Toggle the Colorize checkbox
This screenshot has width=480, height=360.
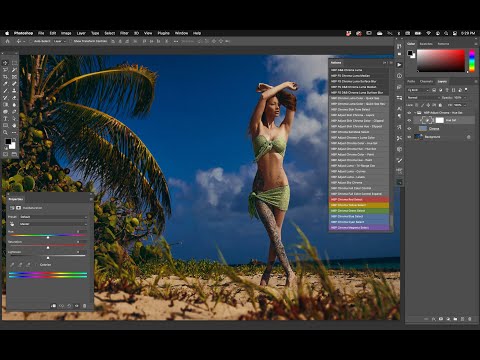click(x=37, y=265)
